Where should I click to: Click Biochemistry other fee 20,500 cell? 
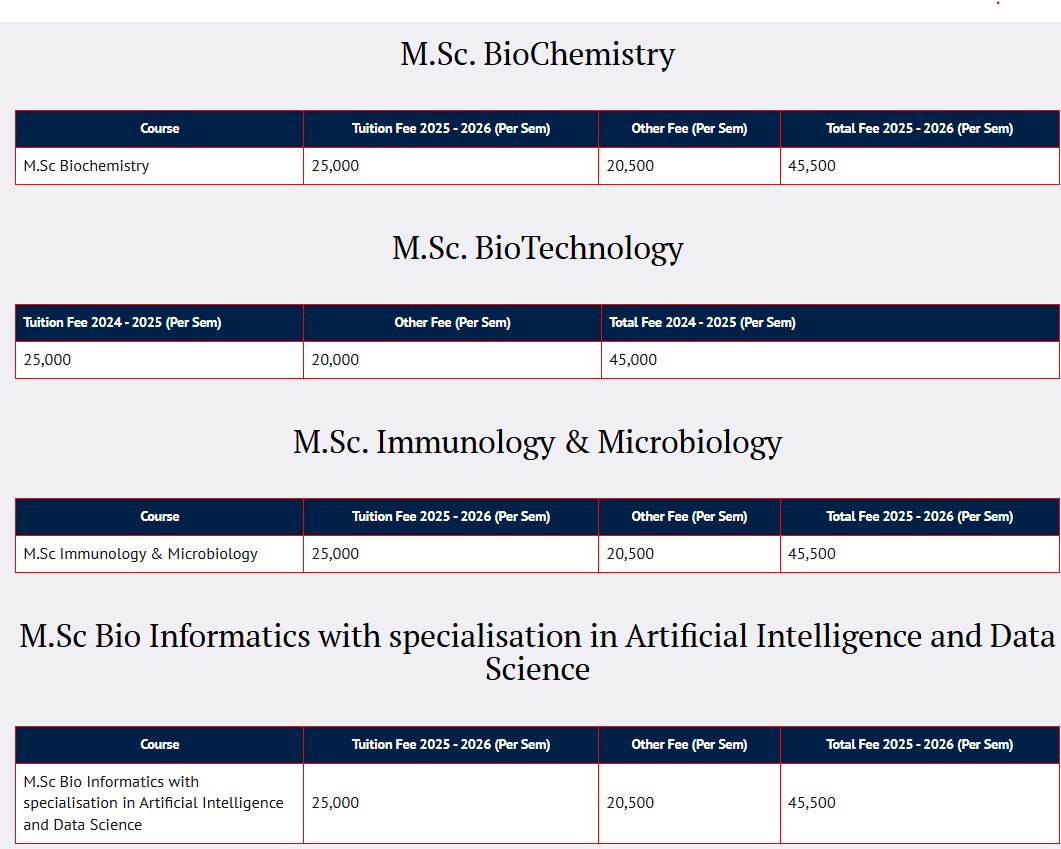[630, 166]
